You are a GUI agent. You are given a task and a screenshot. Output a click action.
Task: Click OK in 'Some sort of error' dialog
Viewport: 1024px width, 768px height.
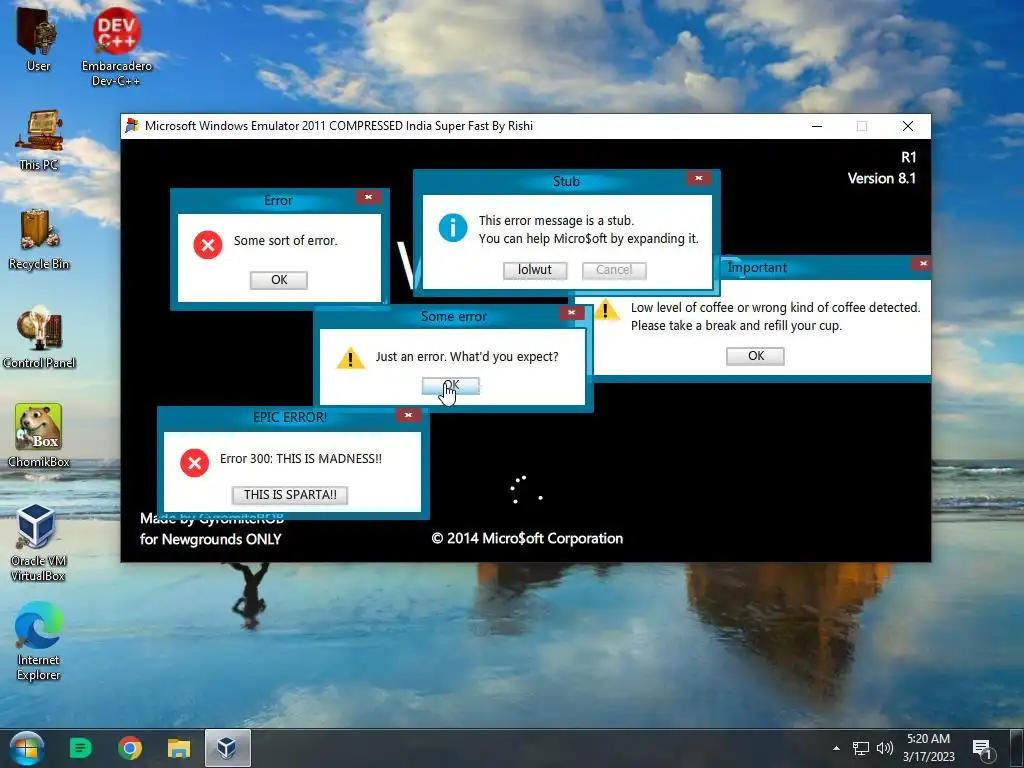pos(279,280)
